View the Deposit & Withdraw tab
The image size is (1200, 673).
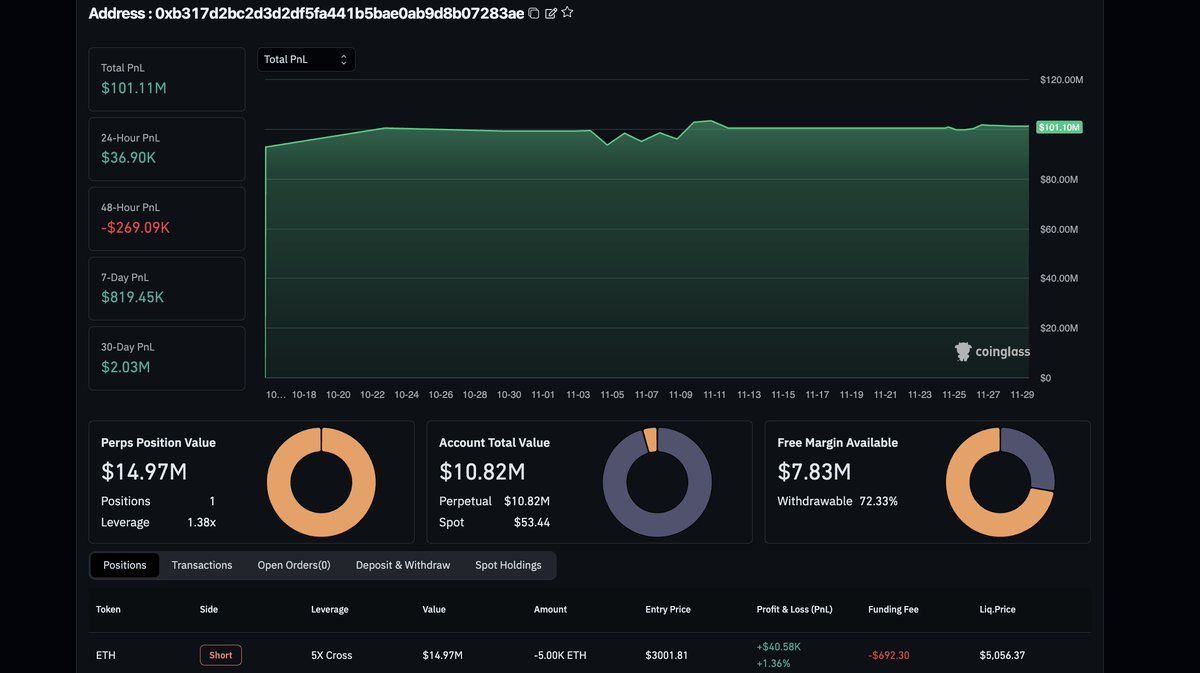tap(402, 565)
